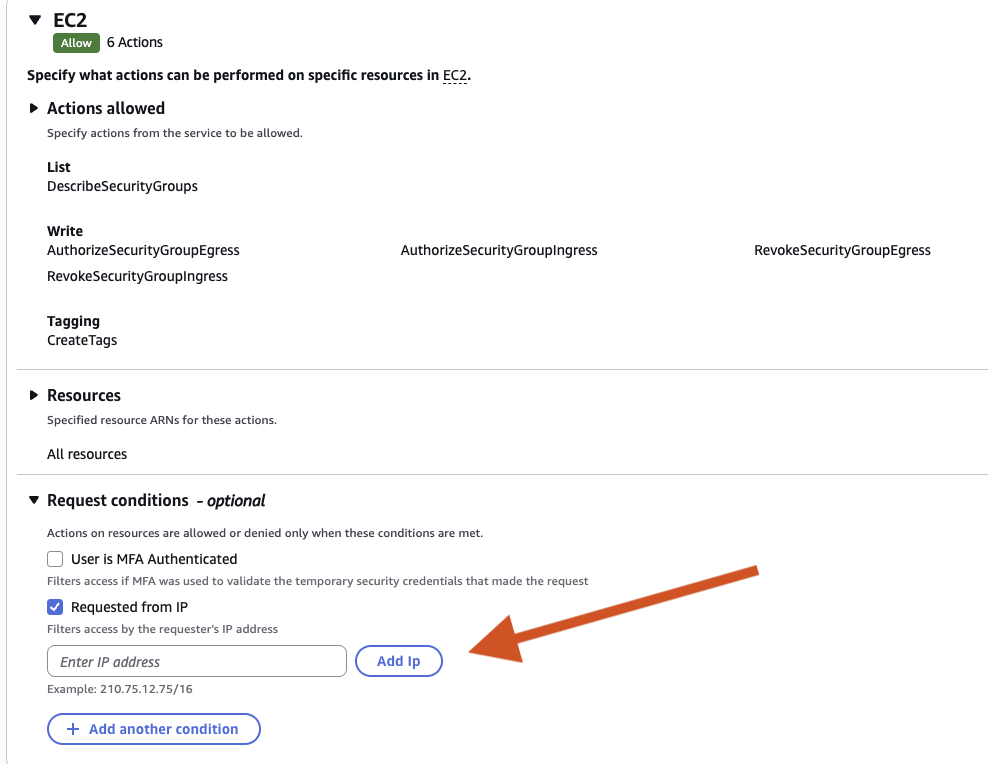Expand the Resources section arrow
Image resolution: width=988 pixels, height=764 pixels.
[34, 396]
